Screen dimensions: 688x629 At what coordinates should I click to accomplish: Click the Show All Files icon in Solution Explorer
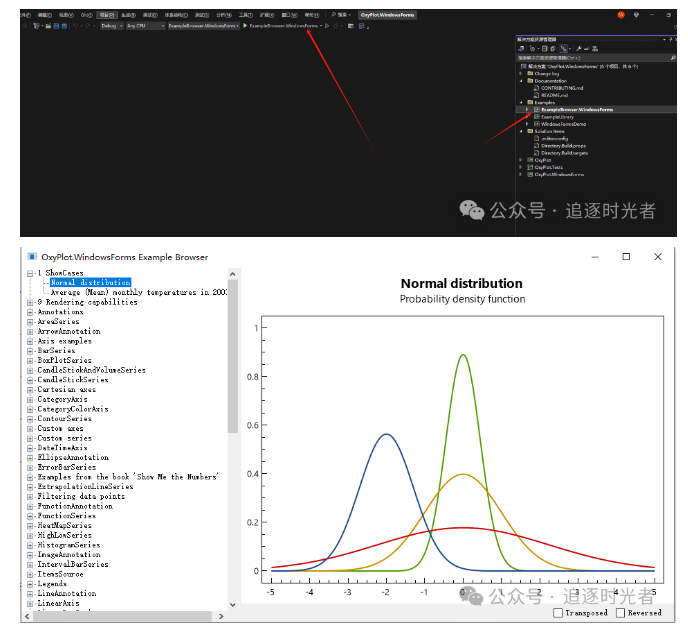pyautogui.click(x=553, y=49)
